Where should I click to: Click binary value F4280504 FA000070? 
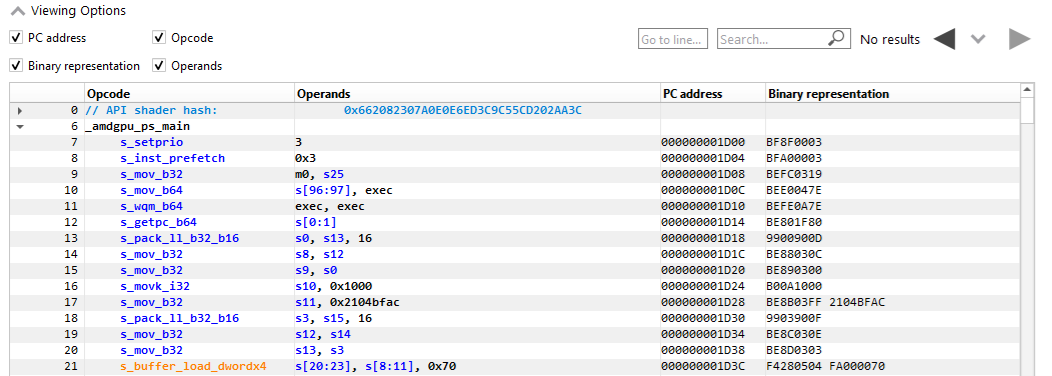pyautogui.click(x=825, y=366)
